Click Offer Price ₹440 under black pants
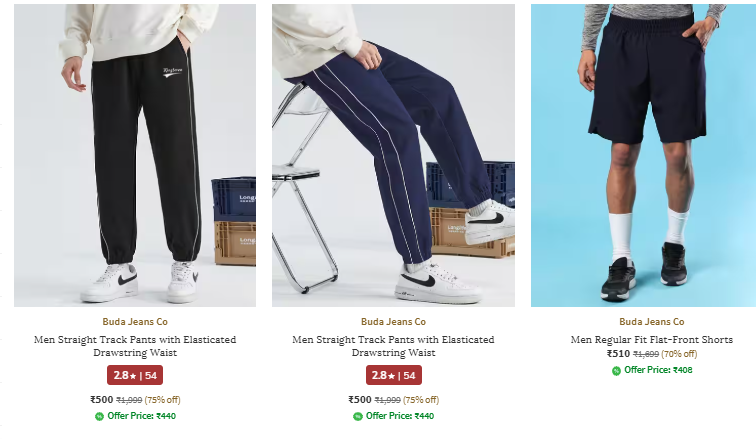The width and height of the screenshot is (756, 439). click(141, 416)
